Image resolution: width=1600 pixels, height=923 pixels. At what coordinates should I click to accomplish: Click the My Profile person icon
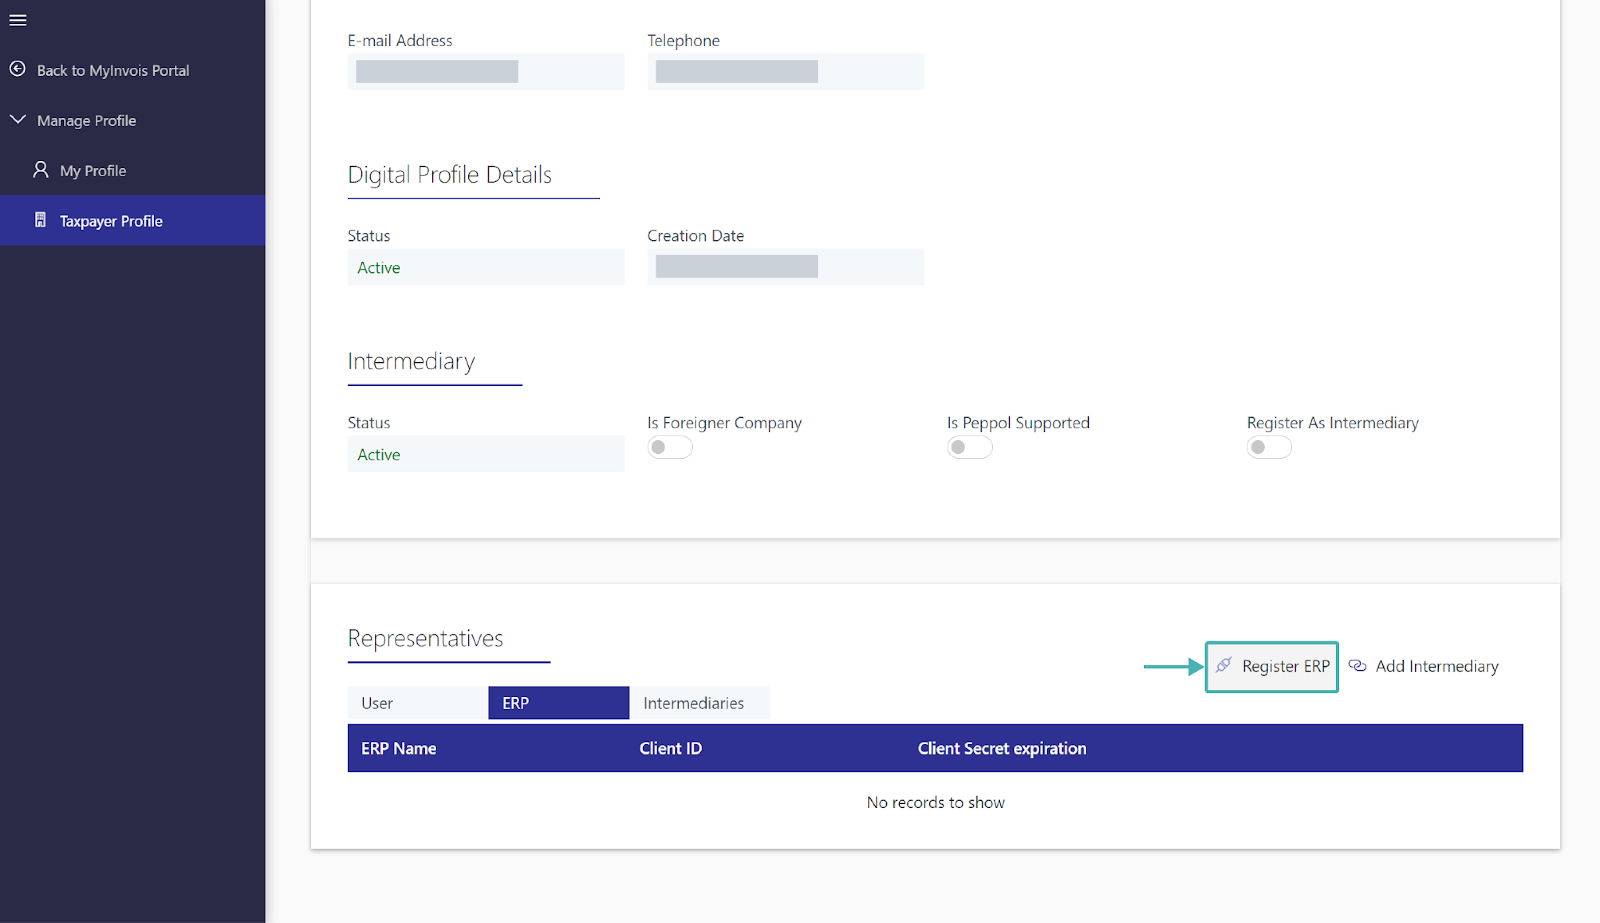(x=40, y=170)
